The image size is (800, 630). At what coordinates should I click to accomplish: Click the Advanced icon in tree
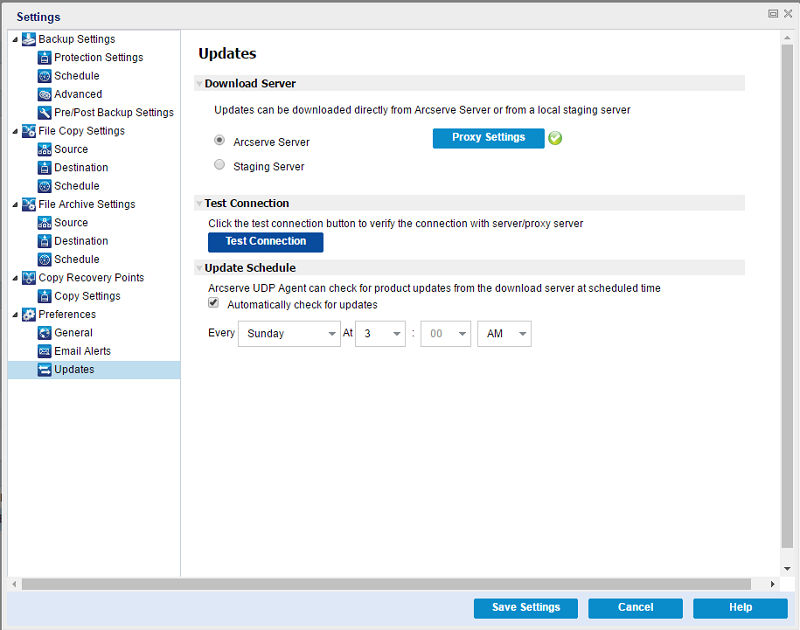click(44, 94)
